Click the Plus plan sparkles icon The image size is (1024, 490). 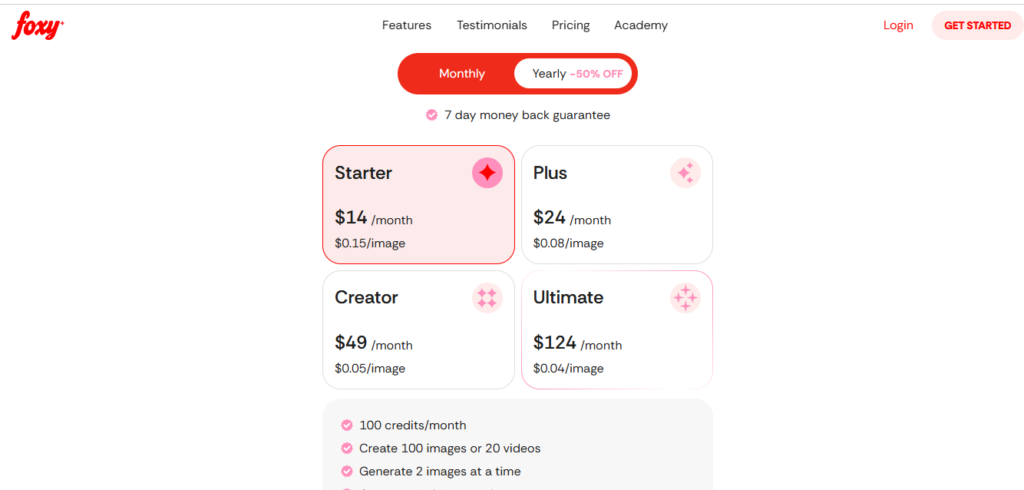pyautogui.click(x=685, y=173)
